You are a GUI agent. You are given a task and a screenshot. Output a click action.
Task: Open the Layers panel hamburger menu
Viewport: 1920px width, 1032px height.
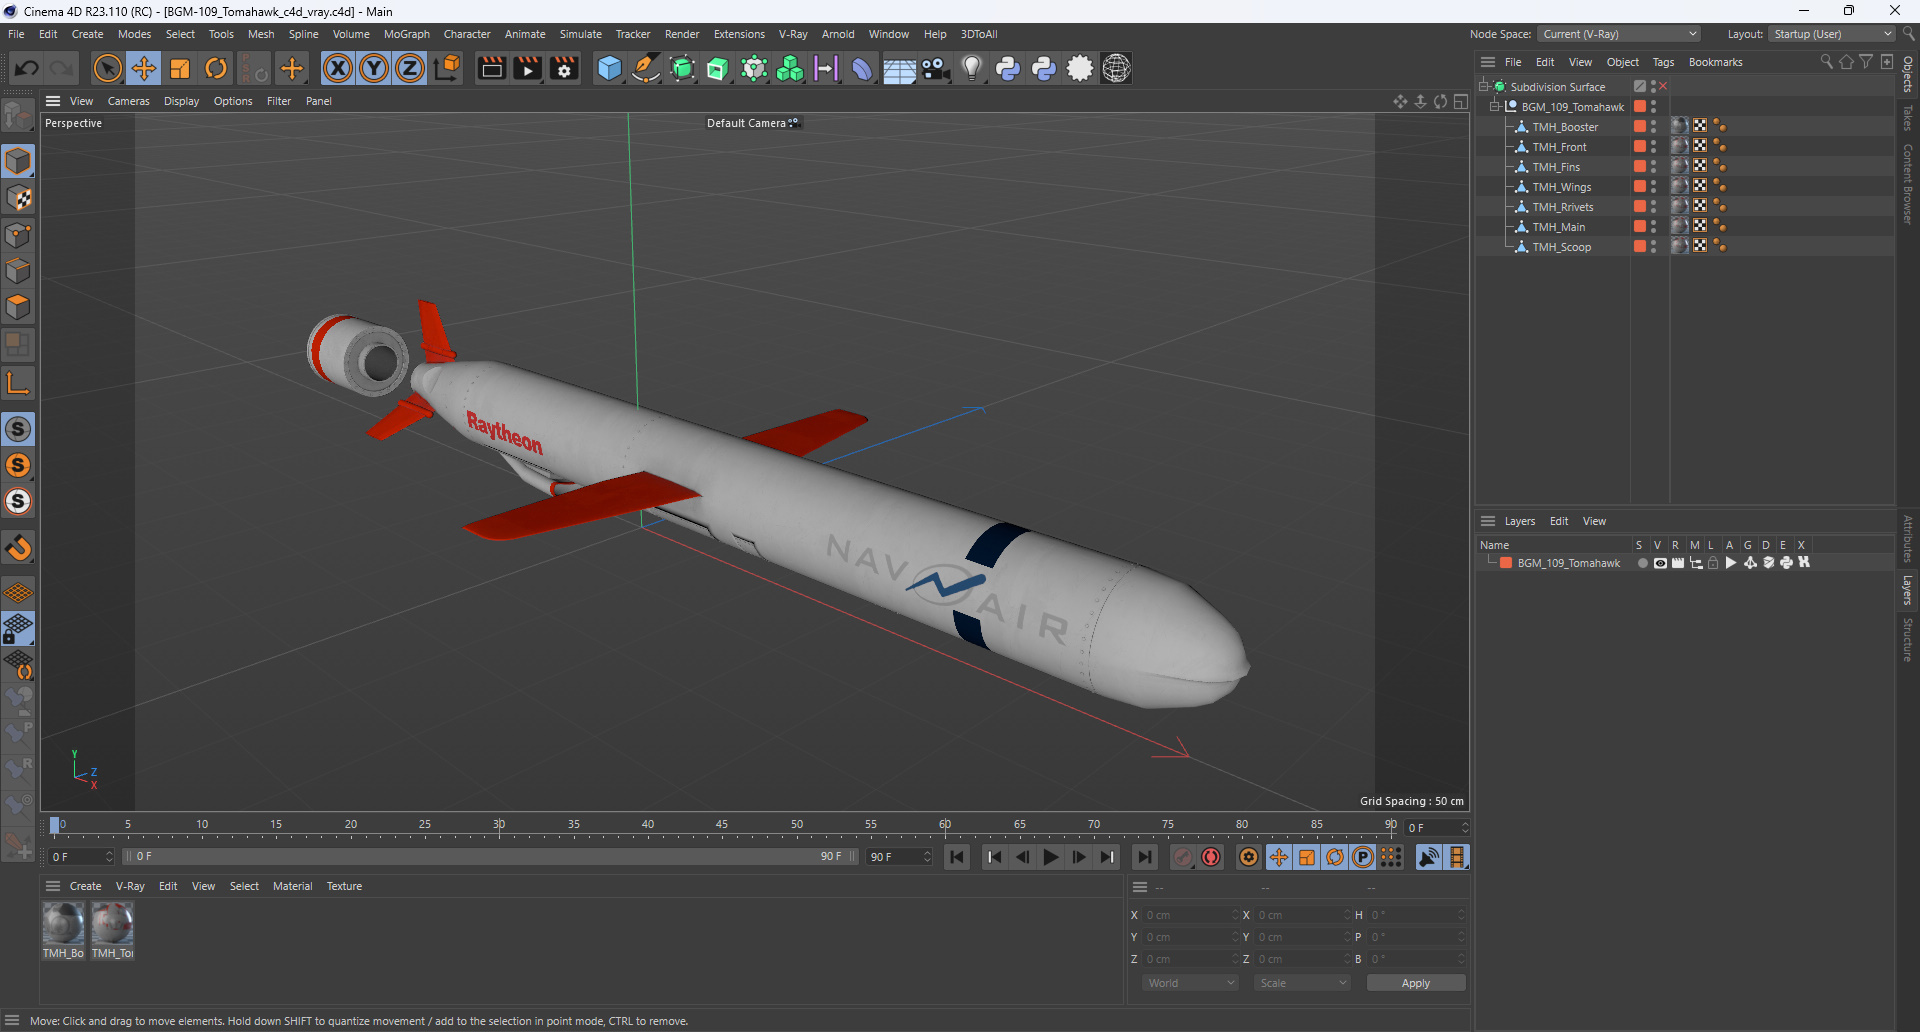click(1488, 521)
